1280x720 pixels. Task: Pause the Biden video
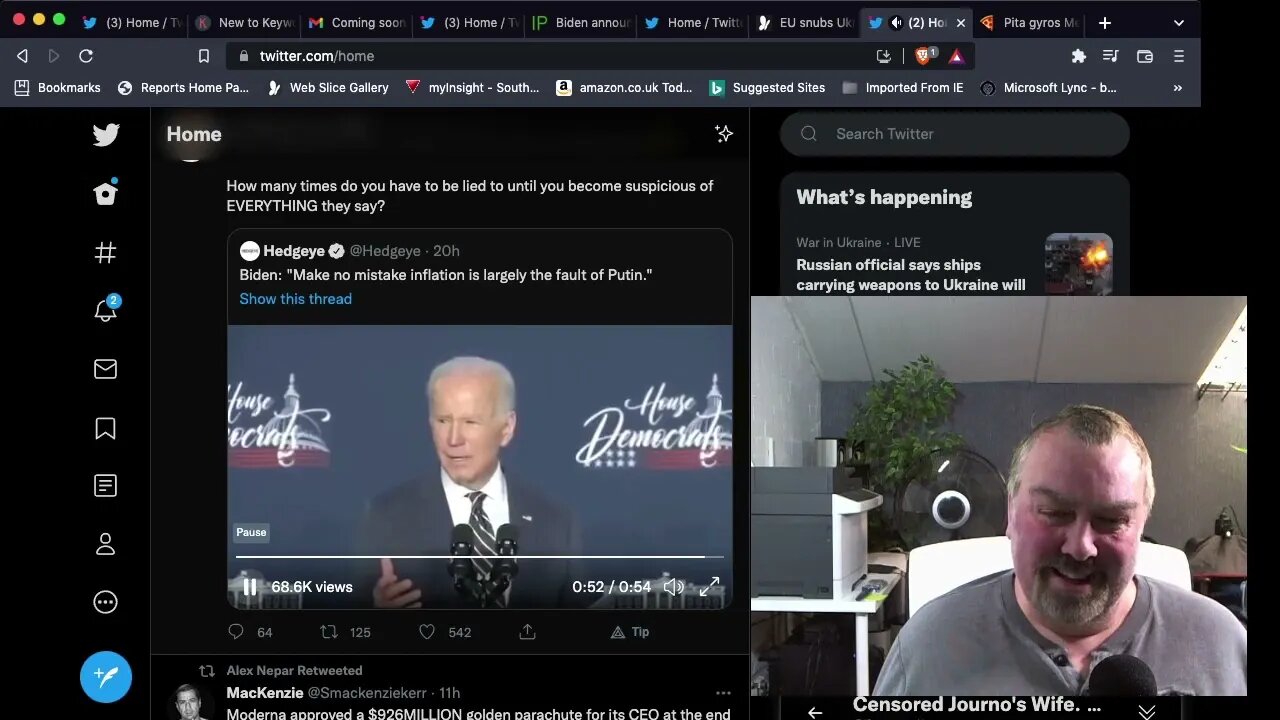[250, 587]
